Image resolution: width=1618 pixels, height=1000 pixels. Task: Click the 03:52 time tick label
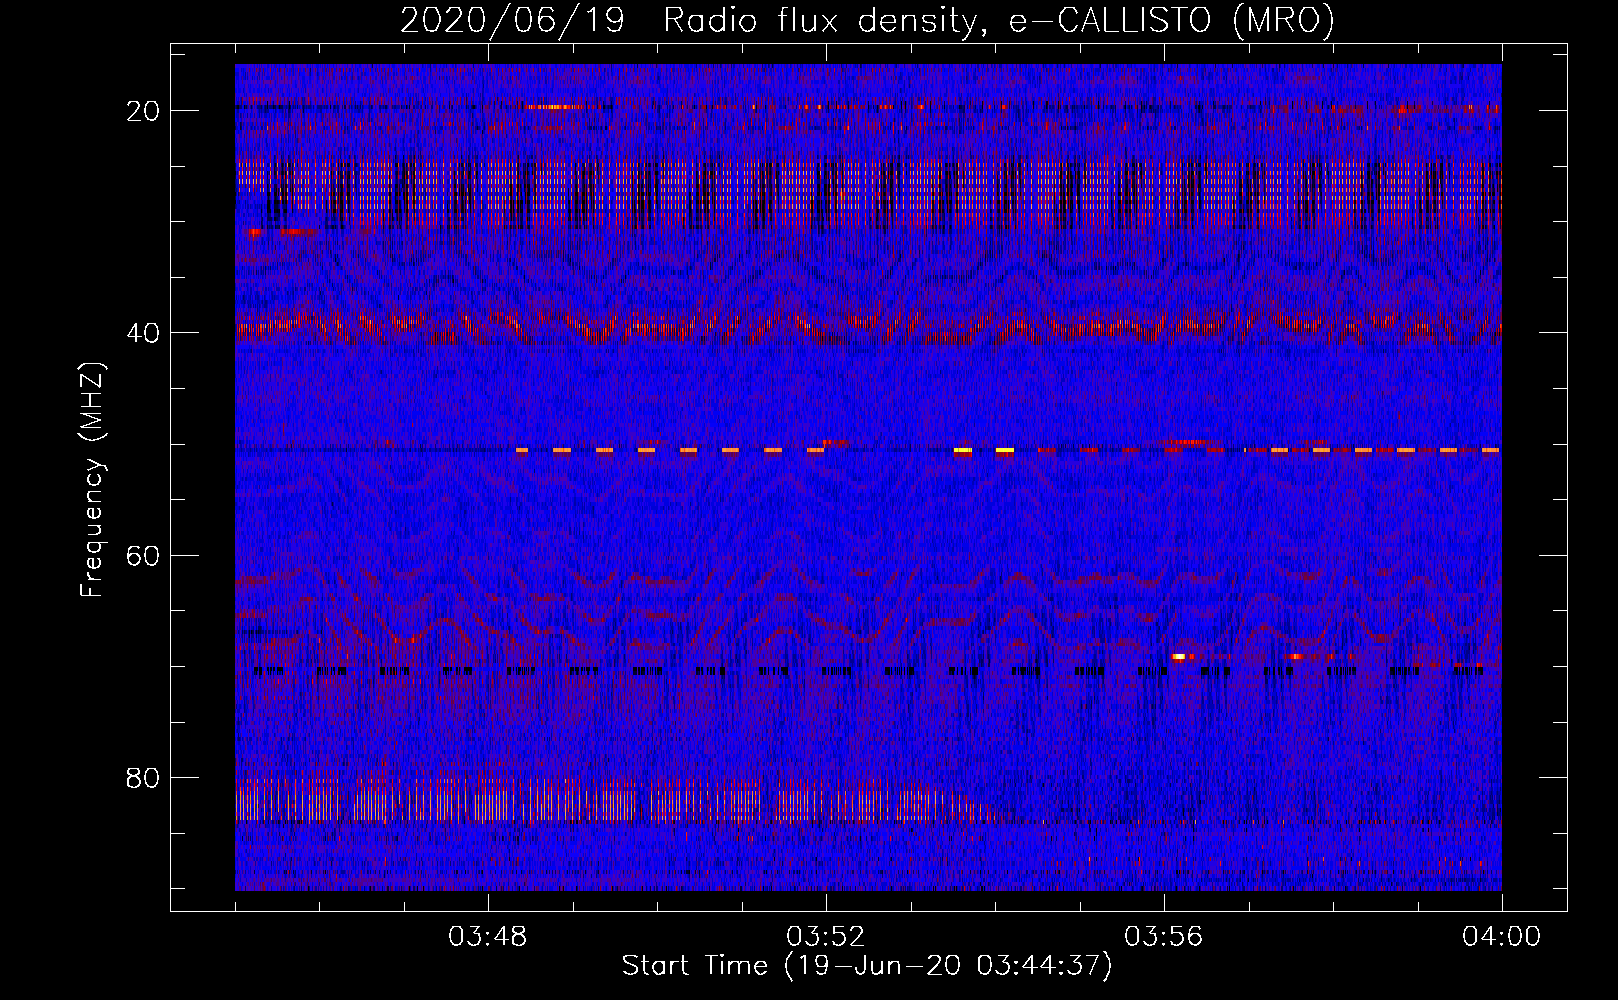[826, 937]
